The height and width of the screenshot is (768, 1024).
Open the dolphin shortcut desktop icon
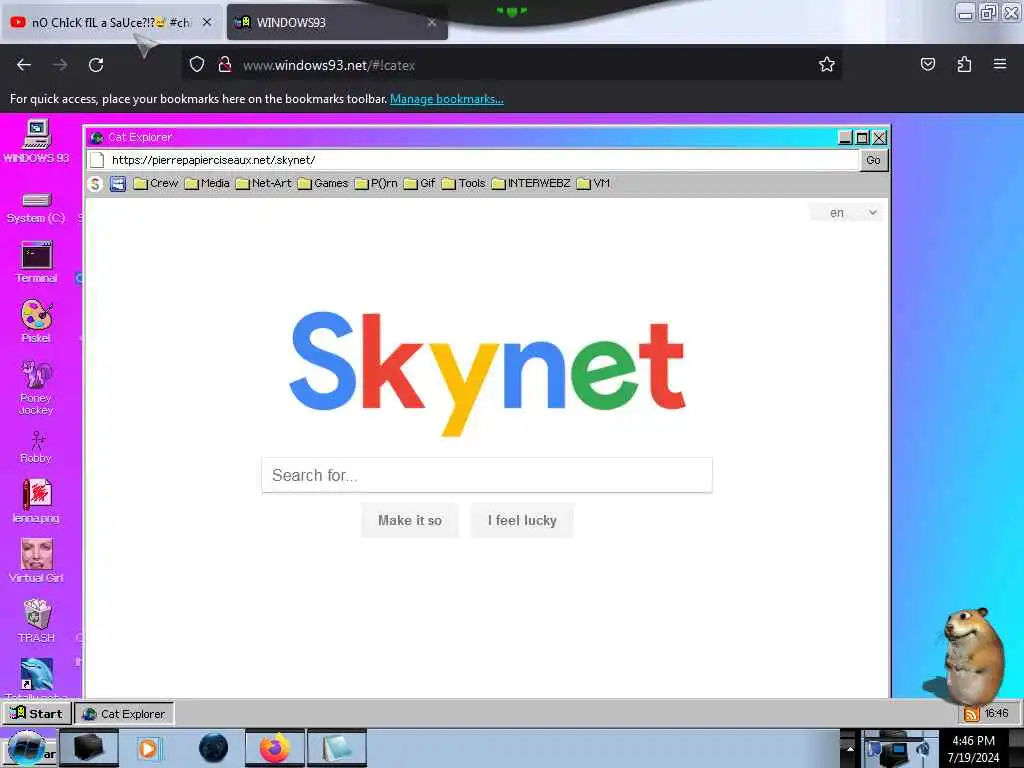pos(36,674)
